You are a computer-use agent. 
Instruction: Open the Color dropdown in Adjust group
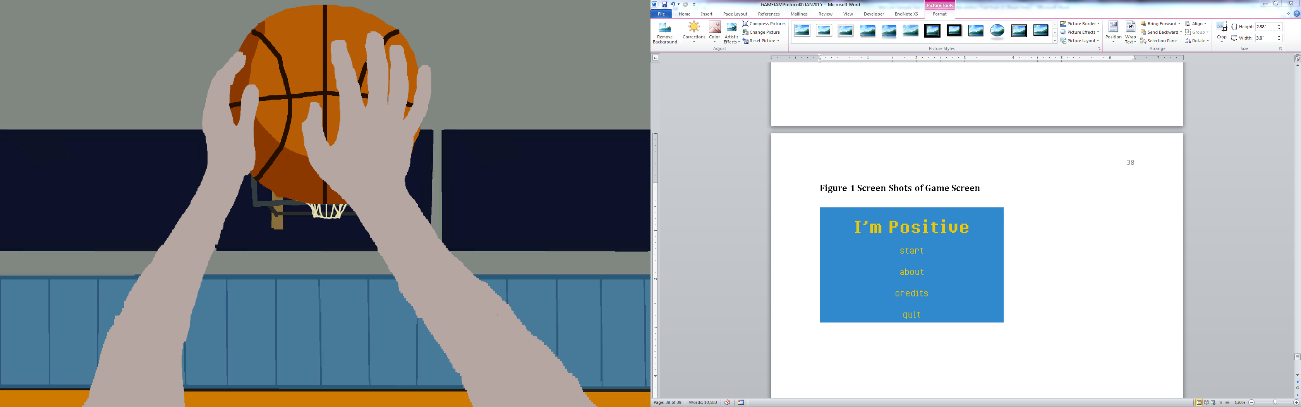714,32
